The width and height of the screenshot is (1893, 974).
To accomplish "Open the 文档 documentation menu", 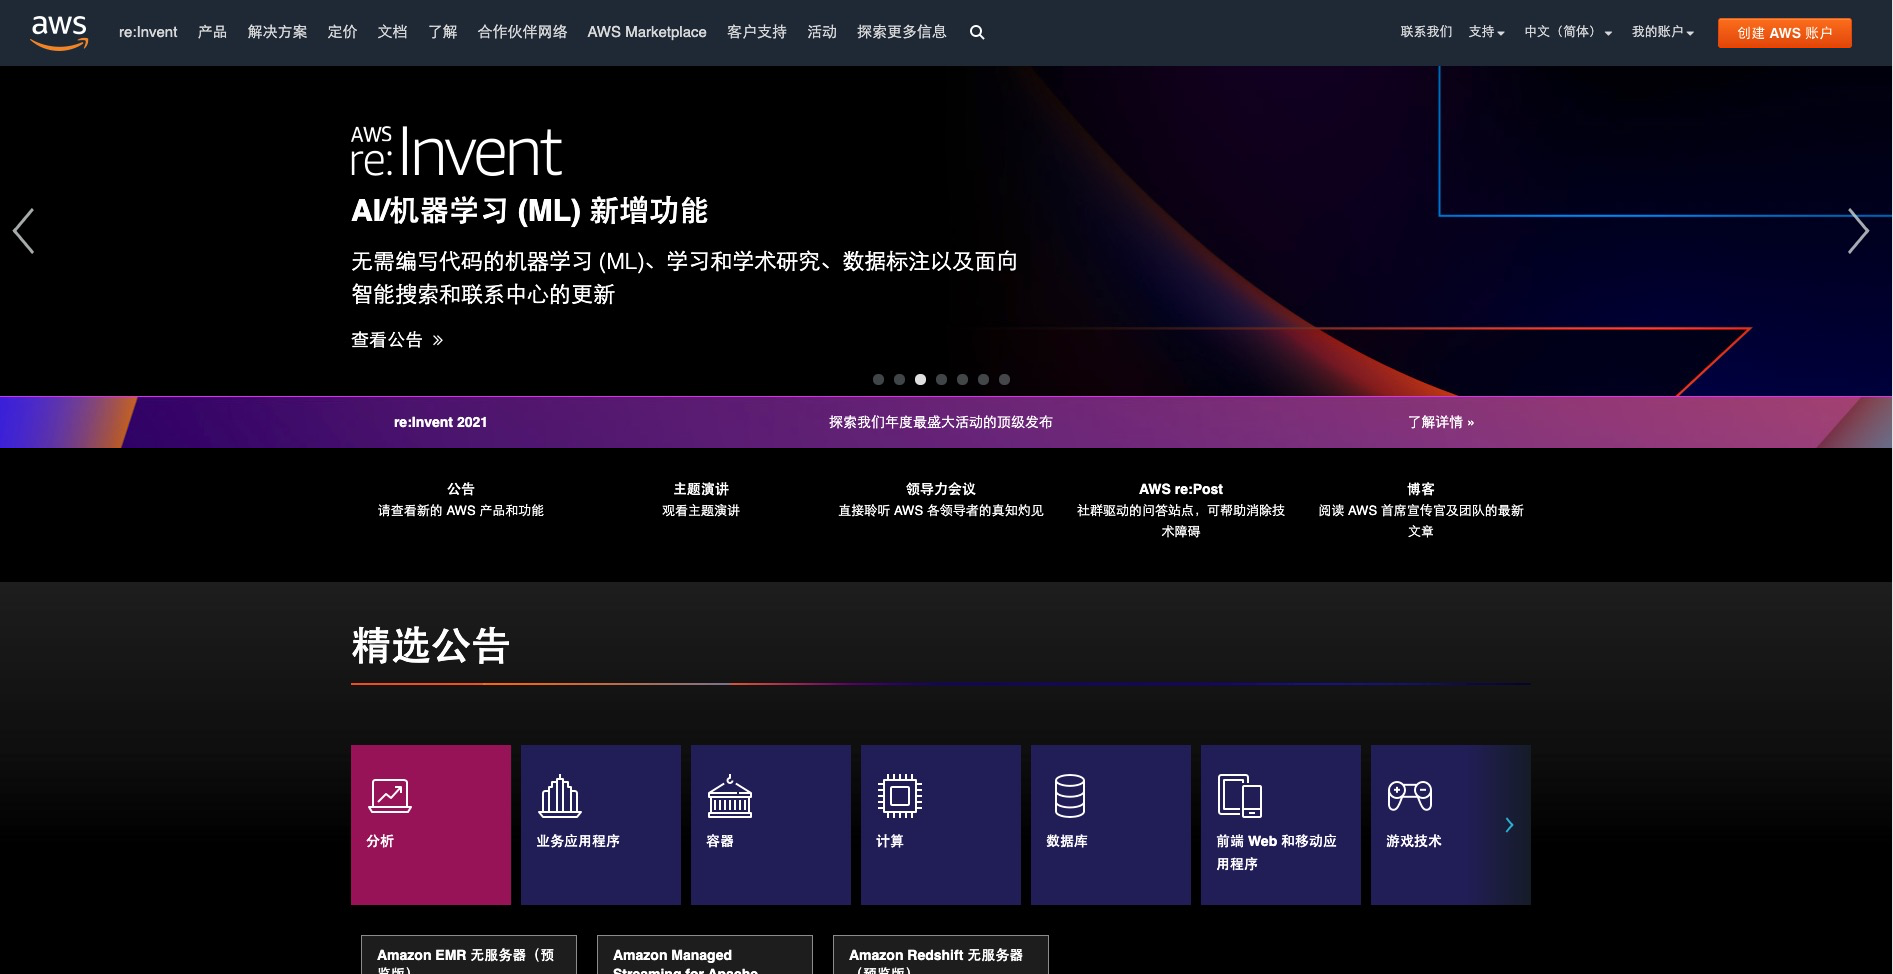I will (x=392, y=32).
